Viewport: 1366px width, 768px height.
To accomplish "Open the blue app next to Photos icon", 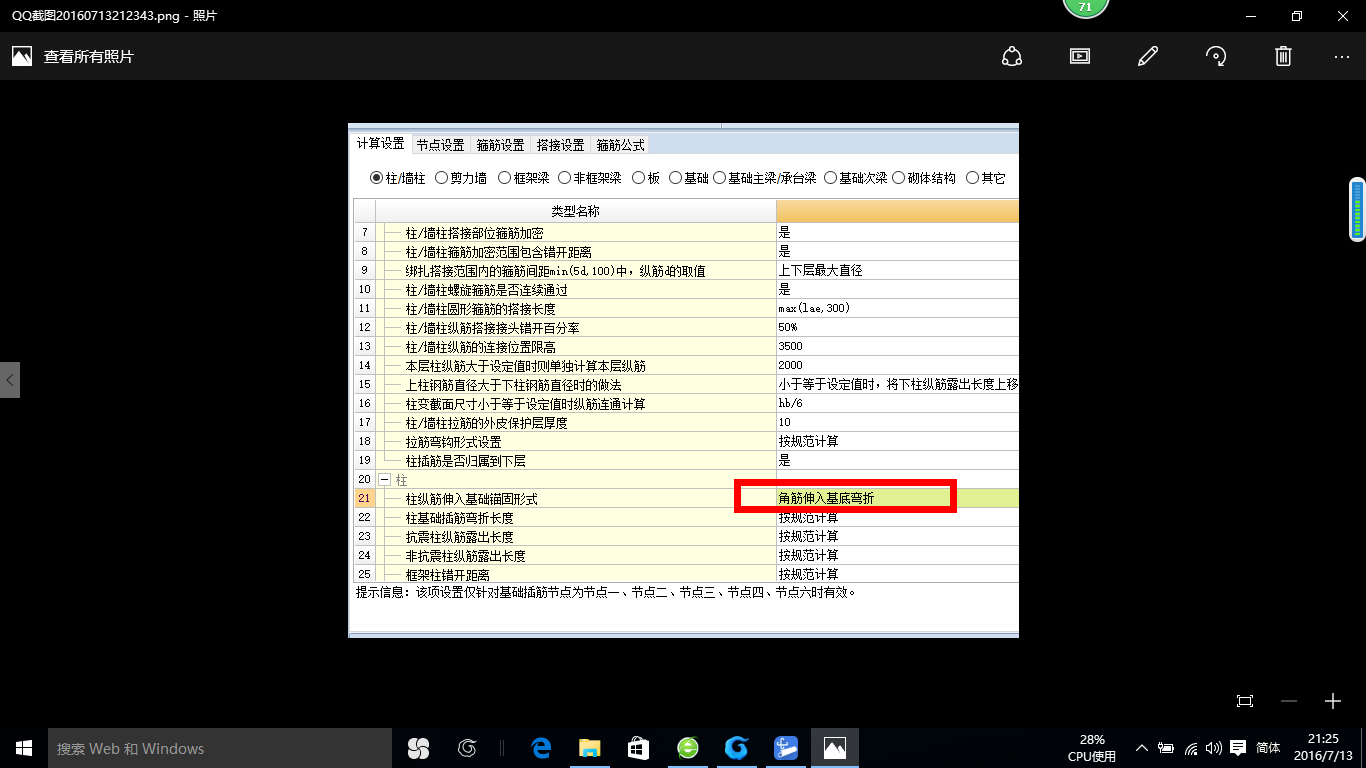I will [x=785, y=748].
